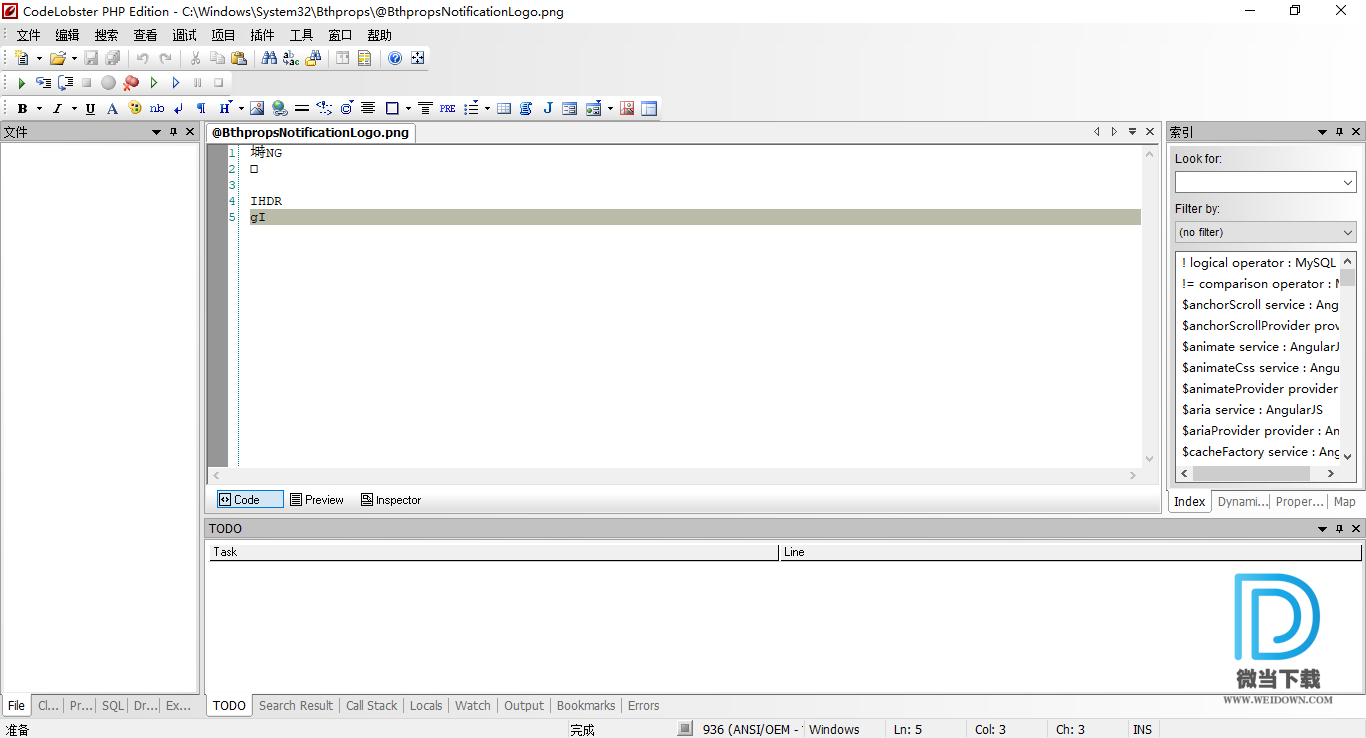Image resolution: width=1366 pixels, height=738 pixels.
Task: Click the Step Into debug icon
Action: pyautogui.click(x=43, y=83)
